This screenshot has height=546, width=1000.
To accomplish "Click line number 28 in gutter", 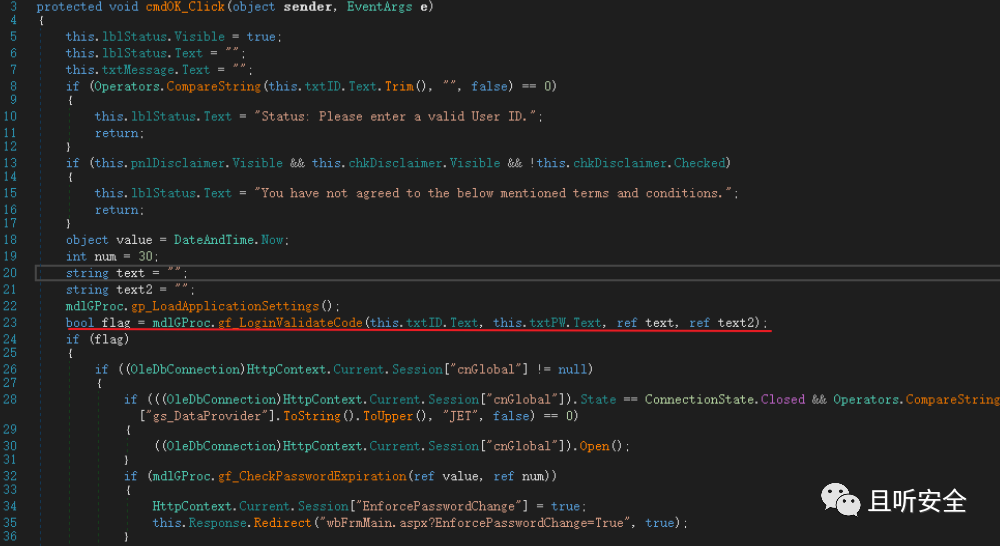I will pyautogui.click(x=10, y=399).
